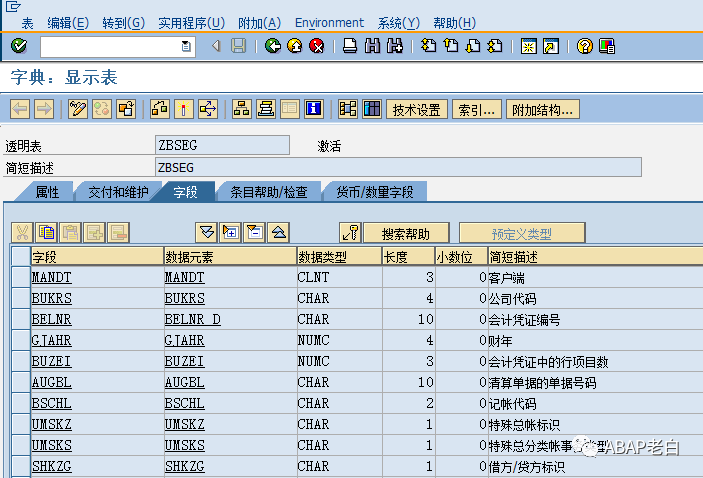The width and height of the screenshot is (703, 478).
Task: Click the Save disk icon
Action: coord(239,46)
